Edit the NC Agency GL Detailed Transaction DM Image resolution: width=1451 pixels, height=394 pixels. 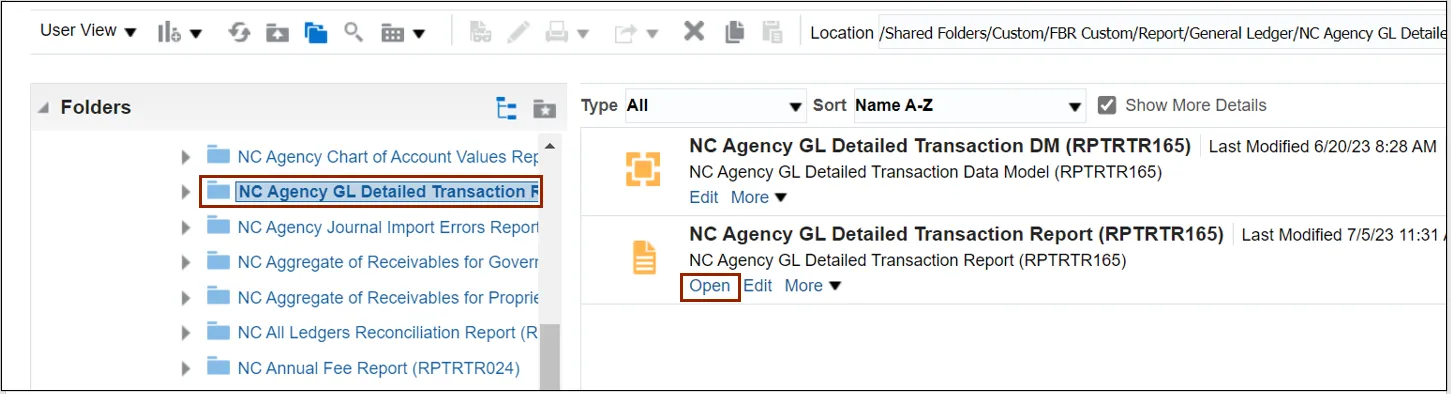pyautogui.click(x=704, y=198)
